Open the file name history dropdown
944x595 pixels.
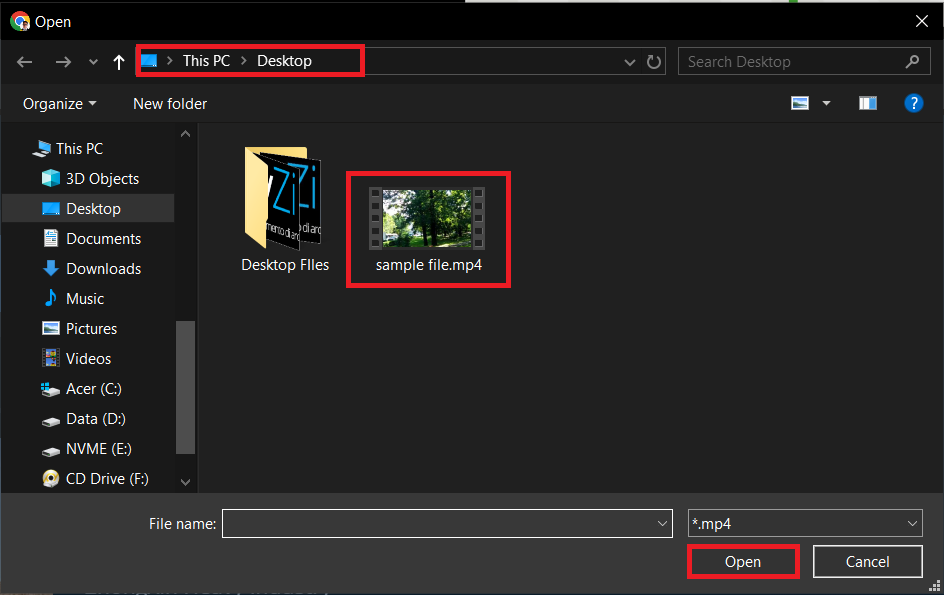coord(661,523)
